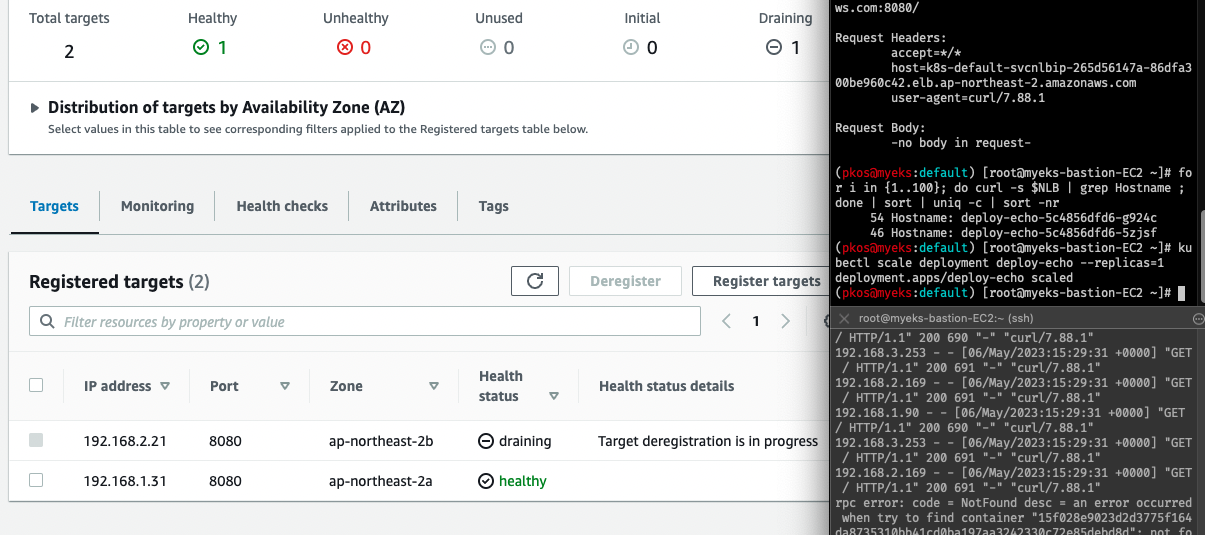Go to the previous page arrow in pagination
1205x535 pixels.
pyautogui.click(x=727, y=321)
